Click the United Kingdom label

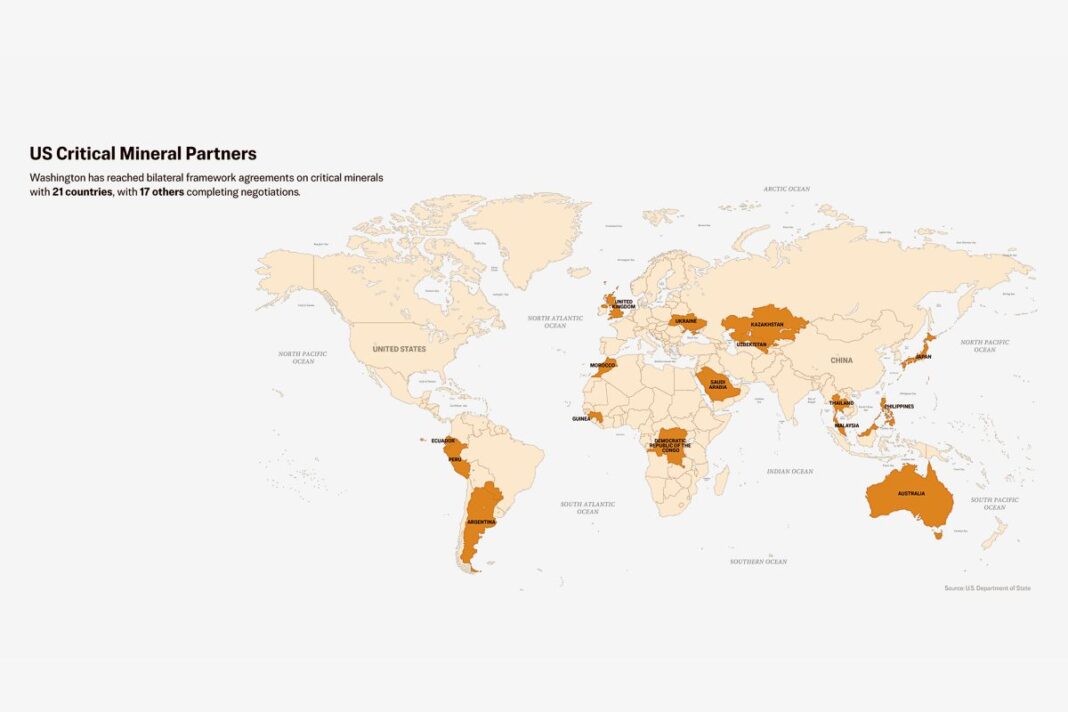[x=623, y=303]
